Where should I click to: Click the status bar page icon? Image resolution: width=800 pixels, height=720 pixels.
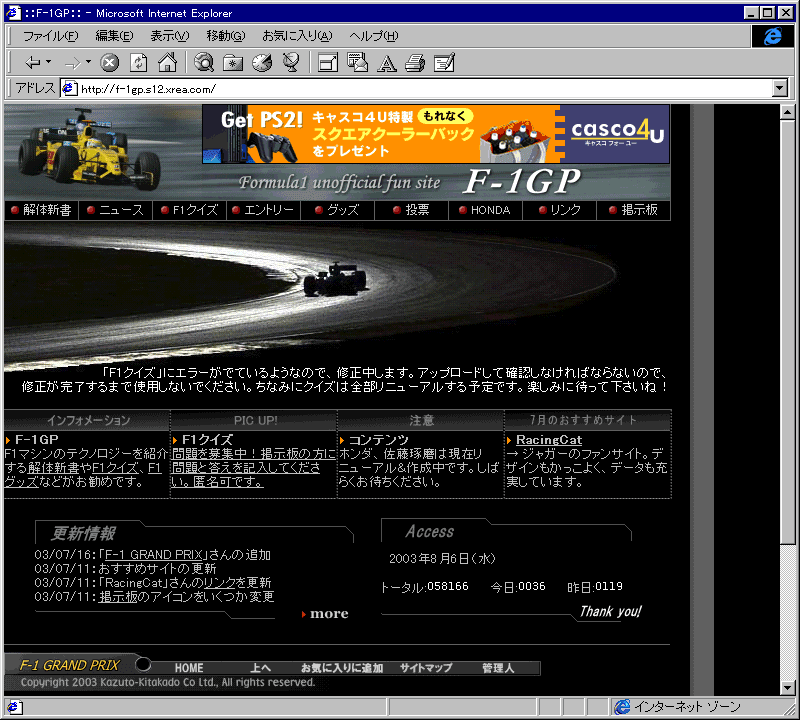point(13,707)
